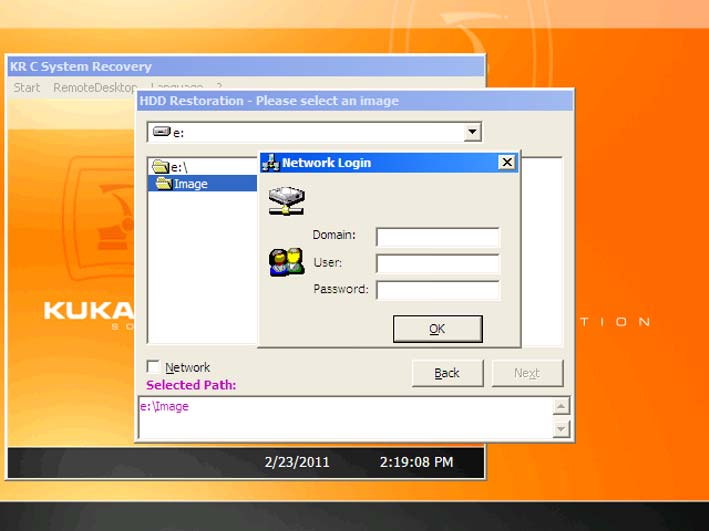Screen dimensions: 709x531
Task: Click the users icon beside the User field
Action: (x=286, y=262)
